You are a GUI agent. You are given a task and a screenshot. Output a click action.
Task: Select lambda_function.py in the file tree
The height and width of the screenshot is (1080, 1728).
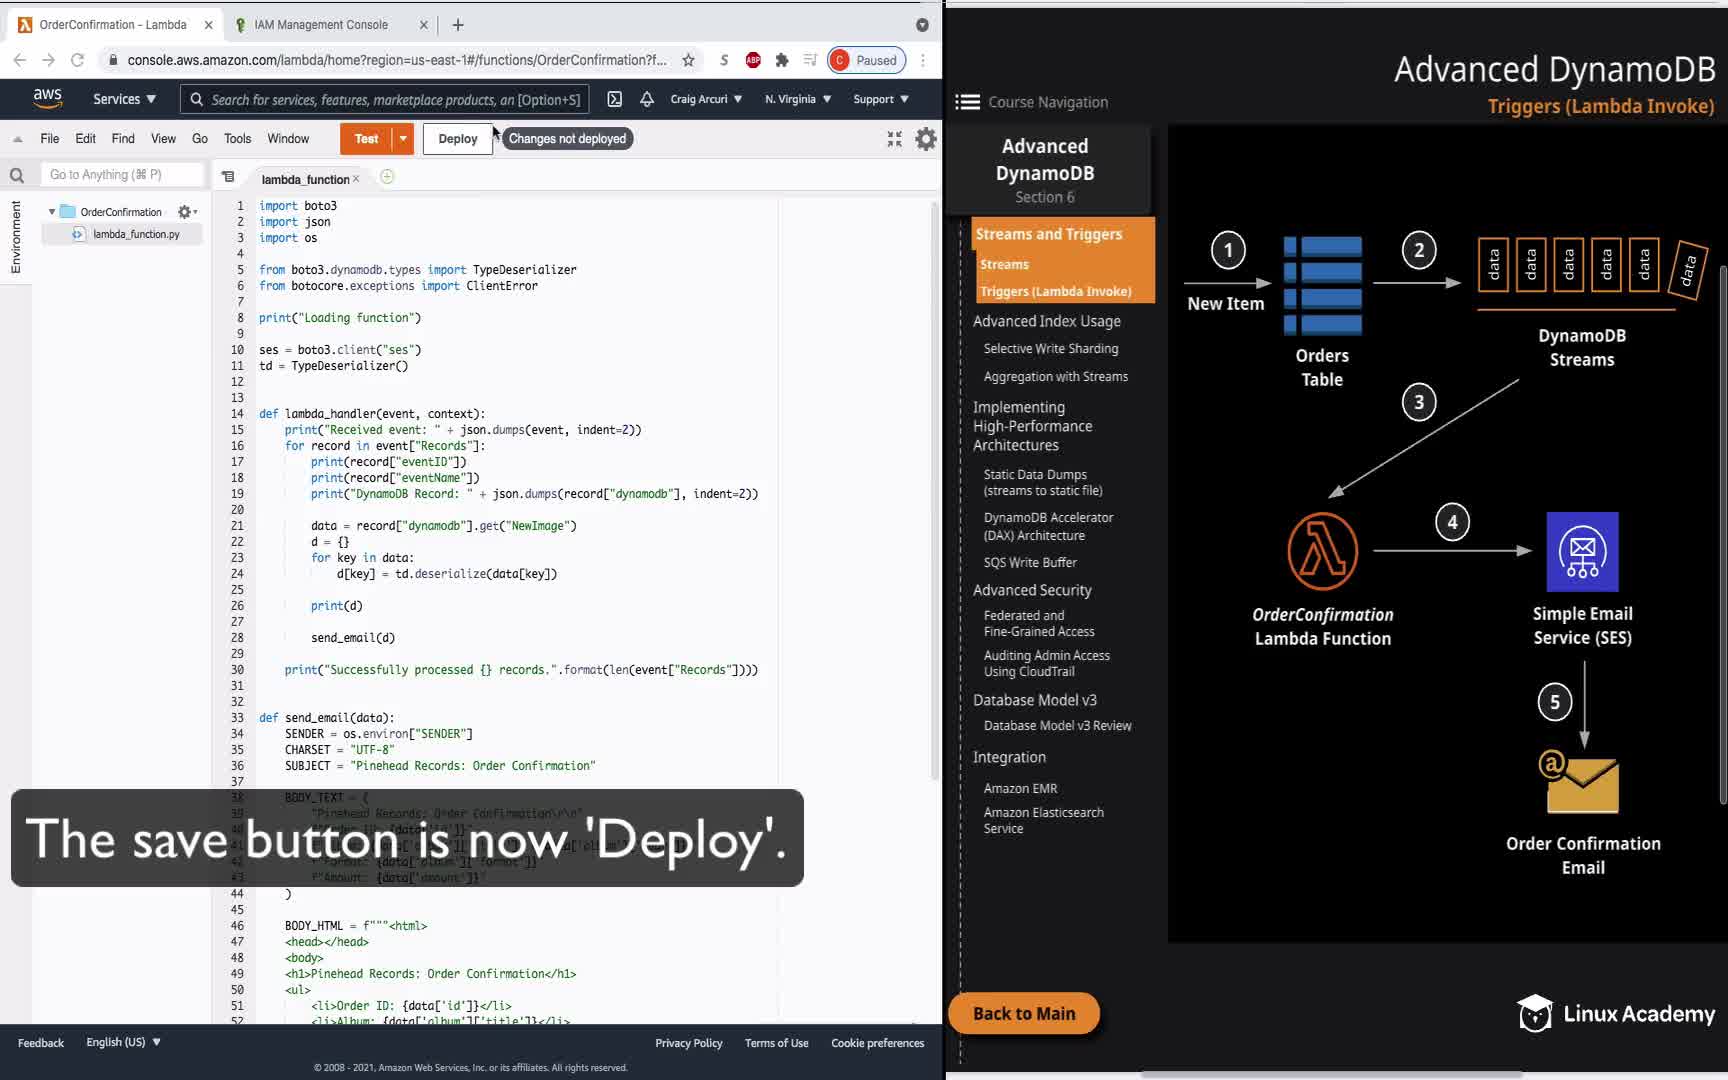[x=136, y=234]
